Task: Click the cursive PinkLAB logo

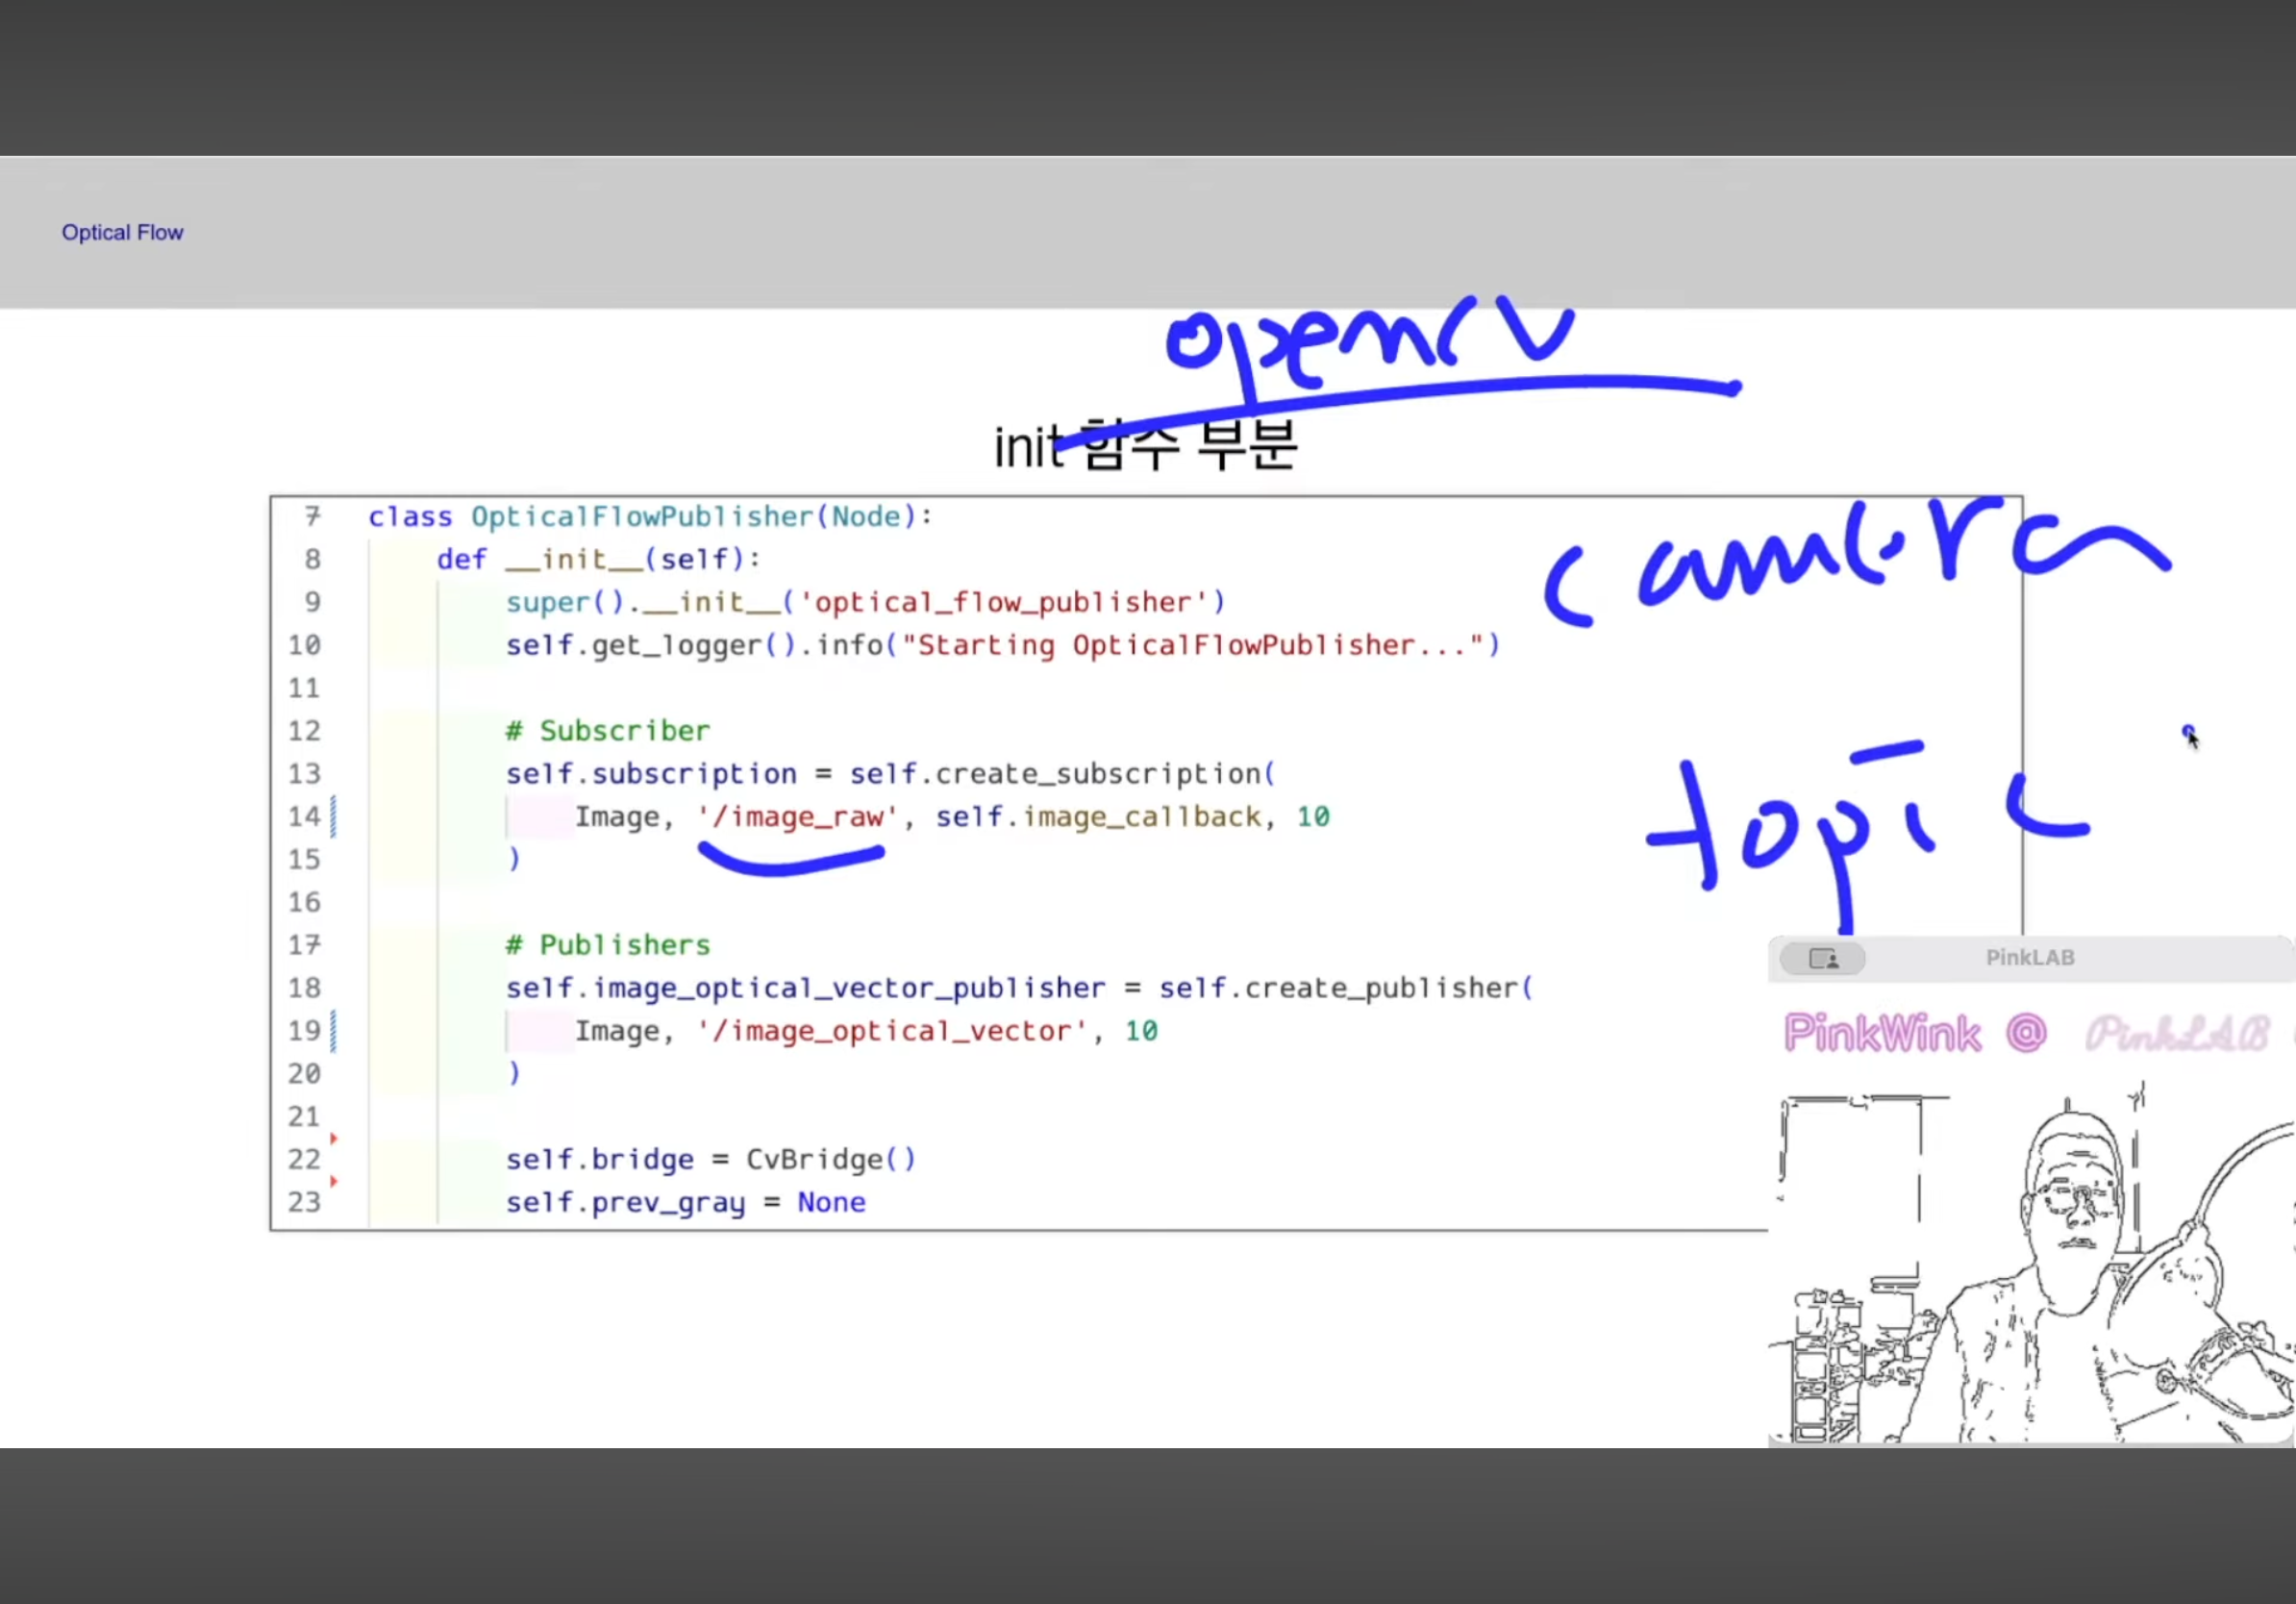Action: (x=2177, y=1034)
